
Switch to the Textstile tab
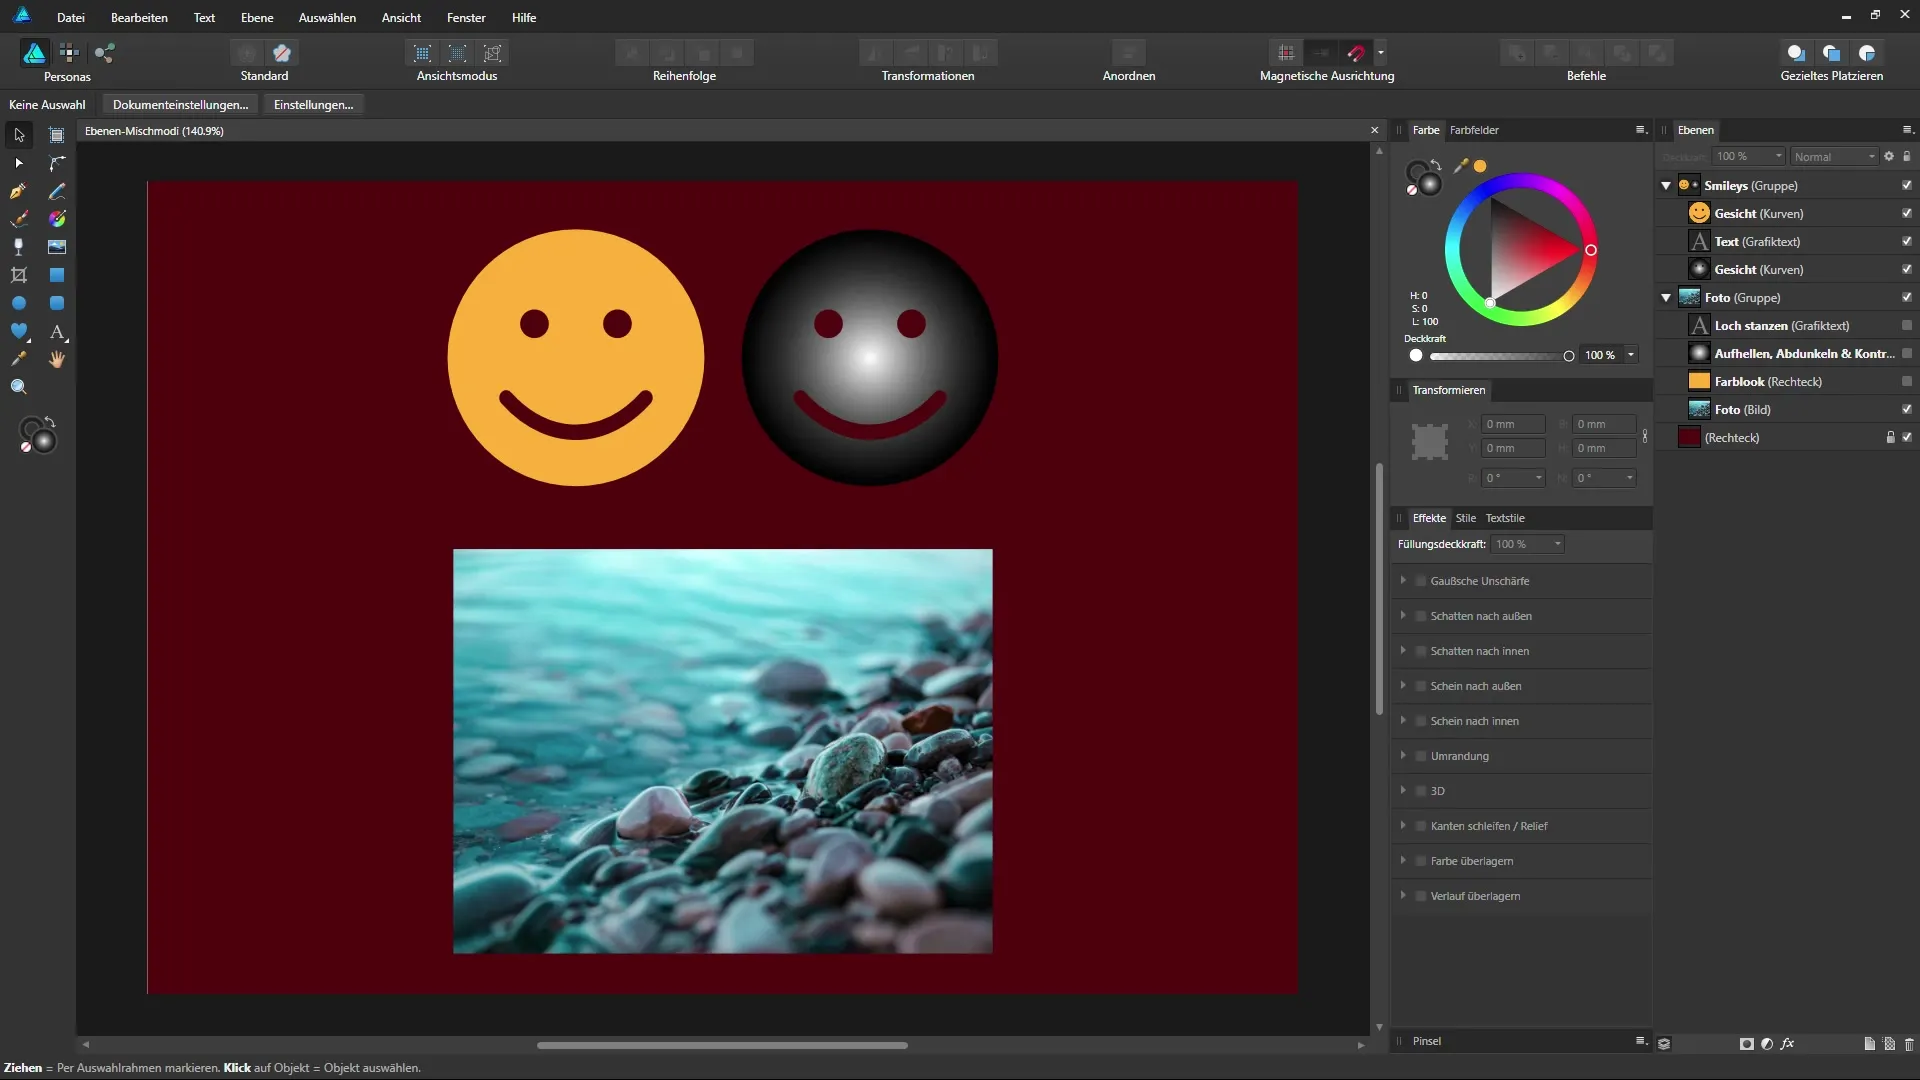[1504, 518]
